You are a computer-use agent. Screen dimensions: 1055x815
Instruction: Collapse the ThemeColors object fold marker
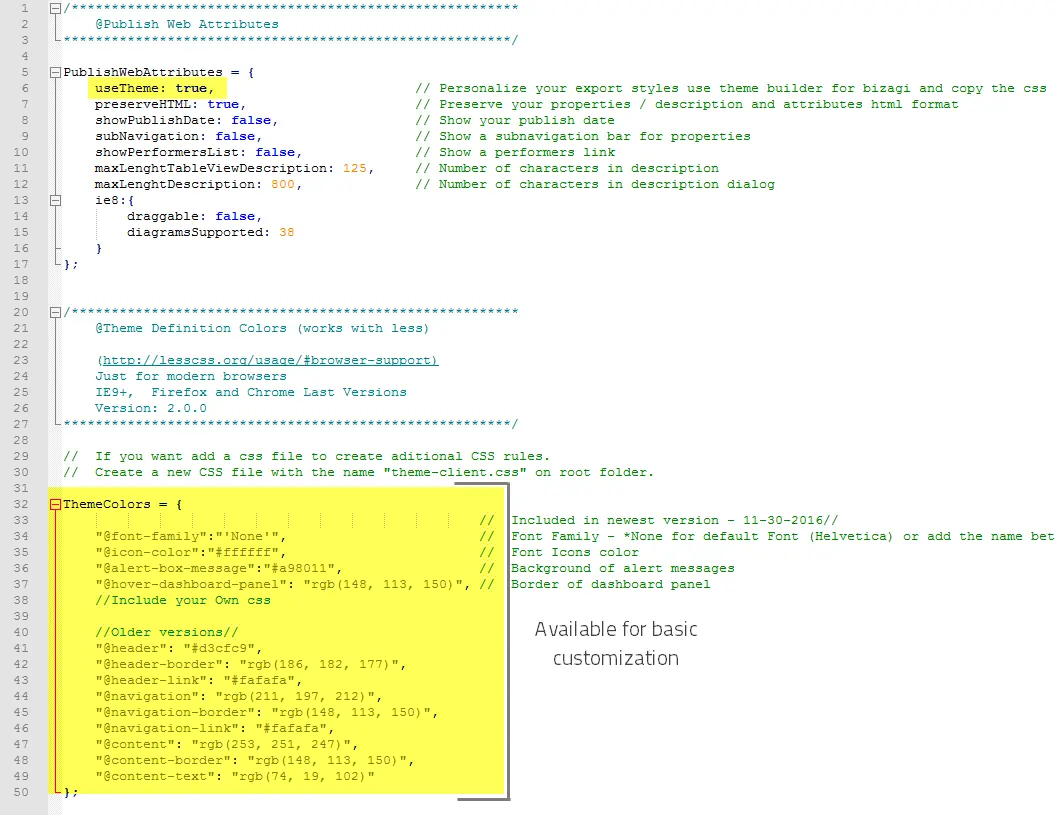(55, 504)
